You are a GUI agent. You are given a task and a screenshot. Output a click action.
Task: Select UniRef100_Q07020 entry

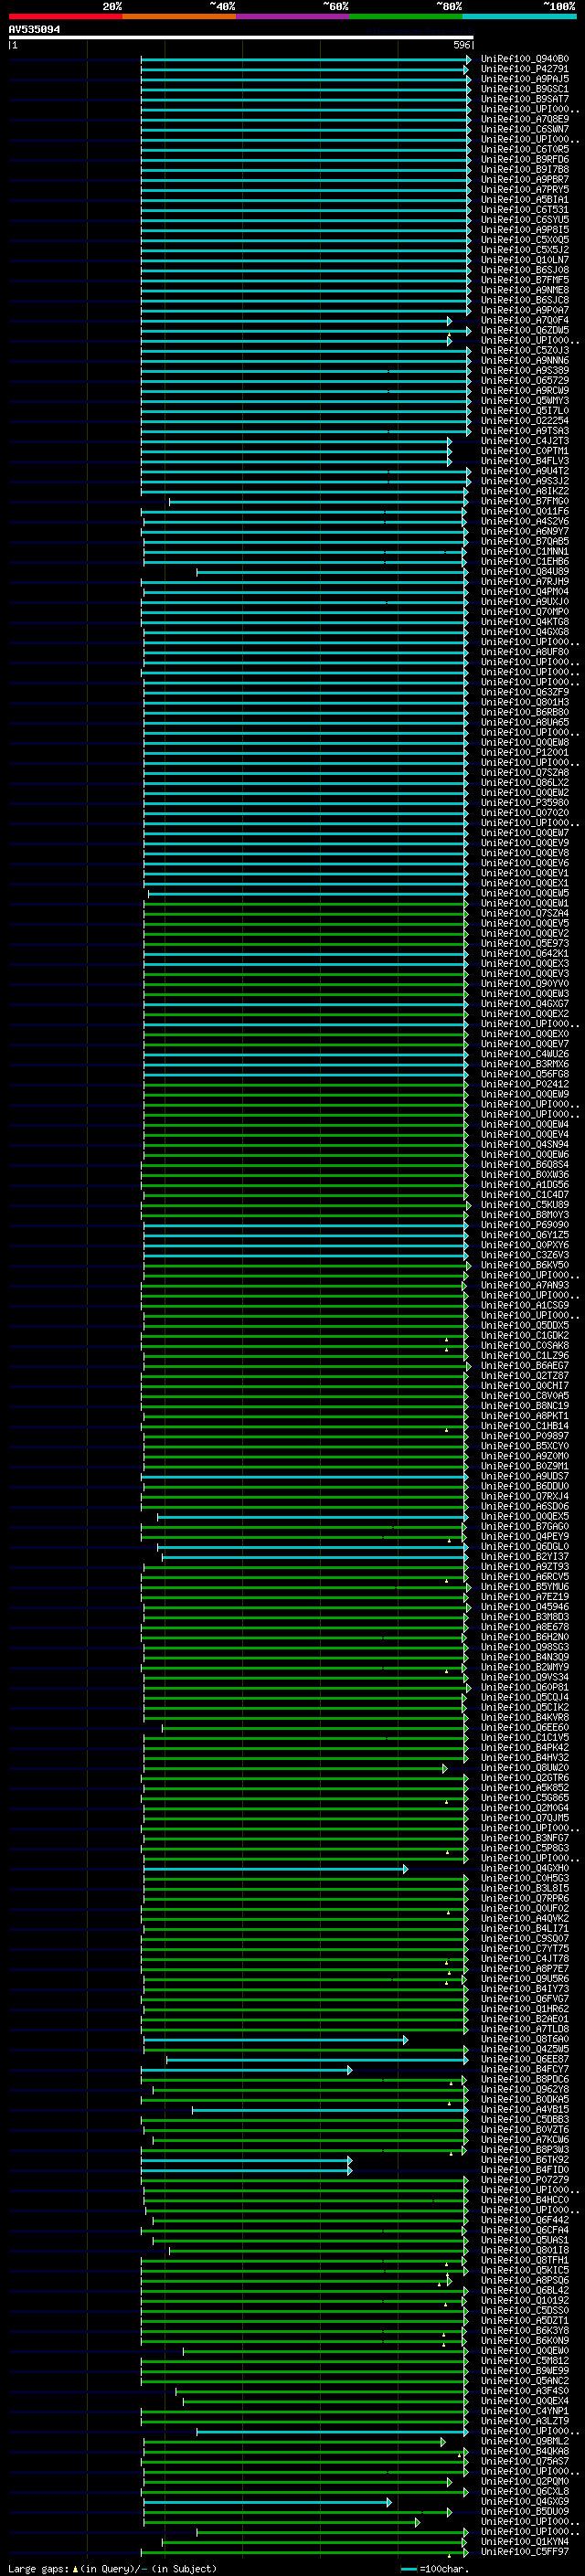[525, 813]
